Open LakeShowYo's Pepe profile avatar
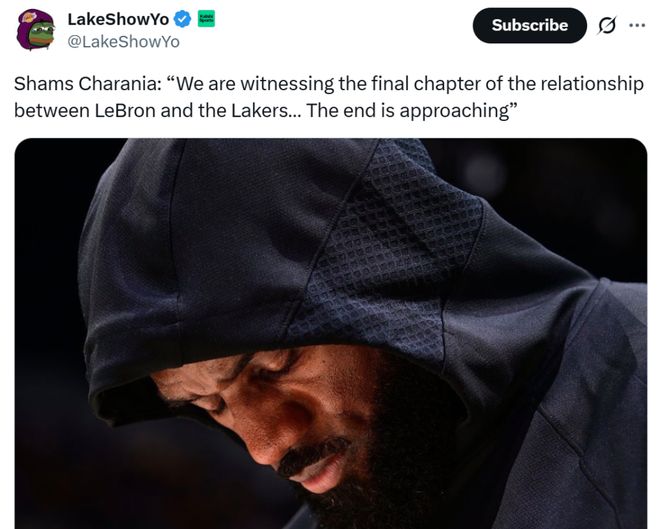The width and height of the screenshot is (660, 529). (36, 29)
